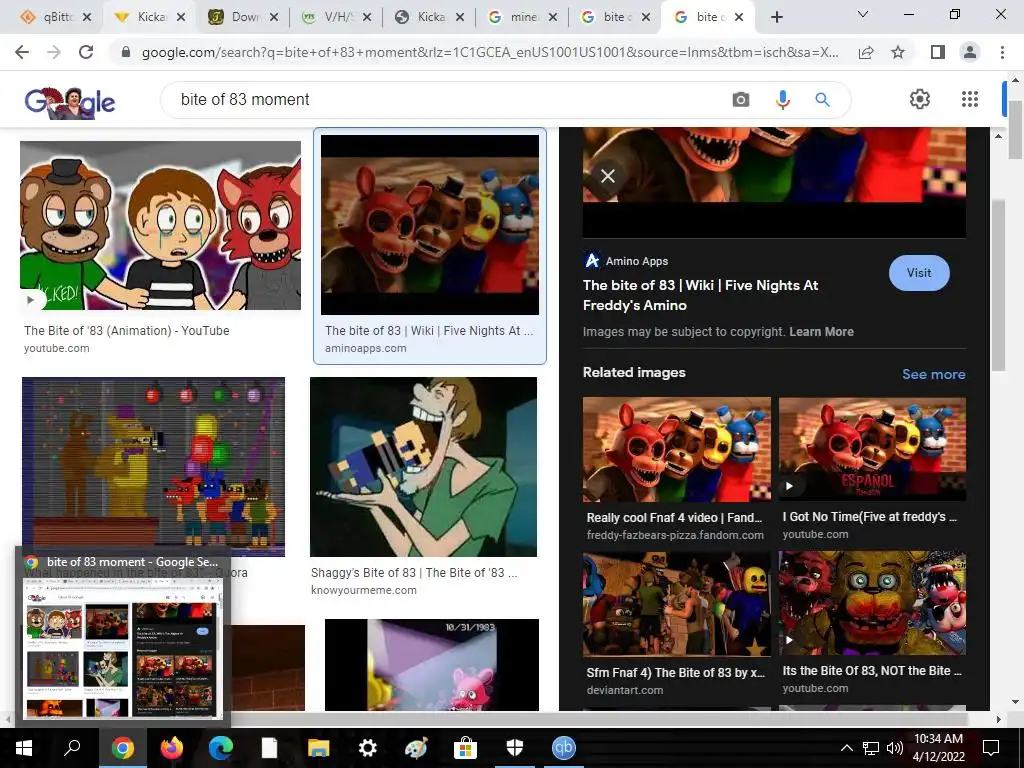1024x768 pixels.
Task: Open See more related images
Action: pos(933,374)
